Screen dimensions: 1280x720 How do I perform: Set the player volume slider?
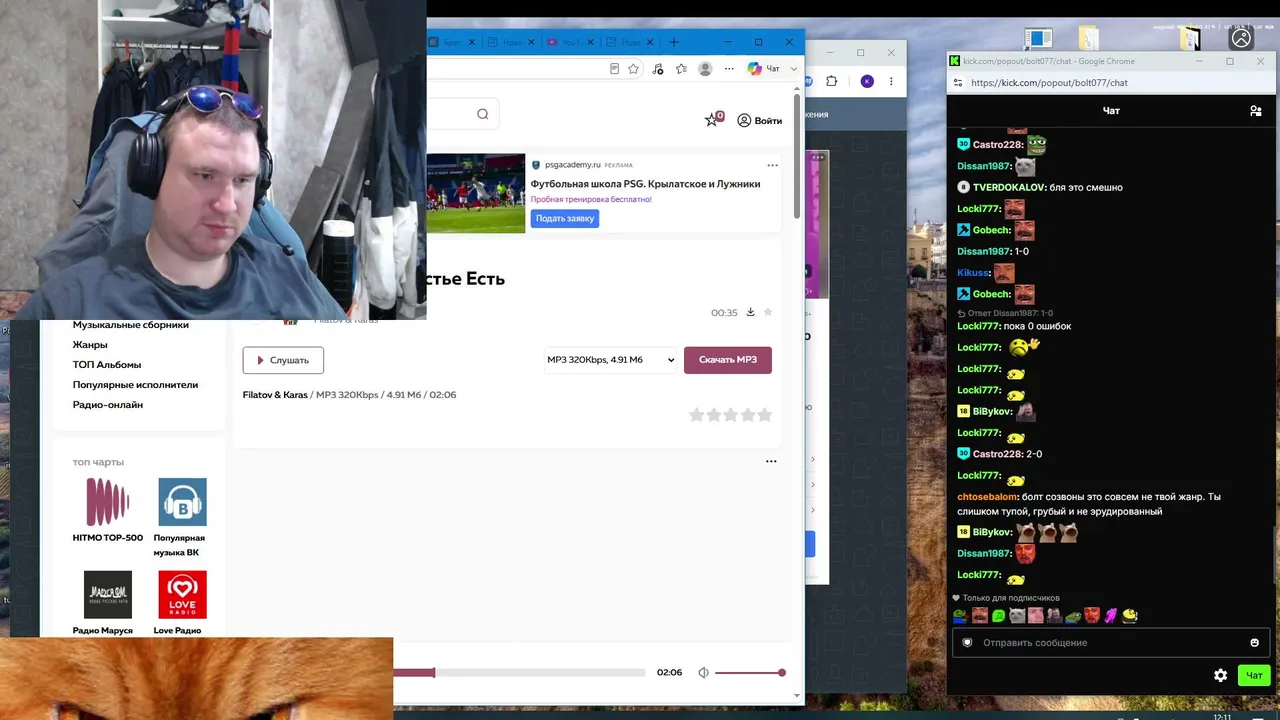750,673
